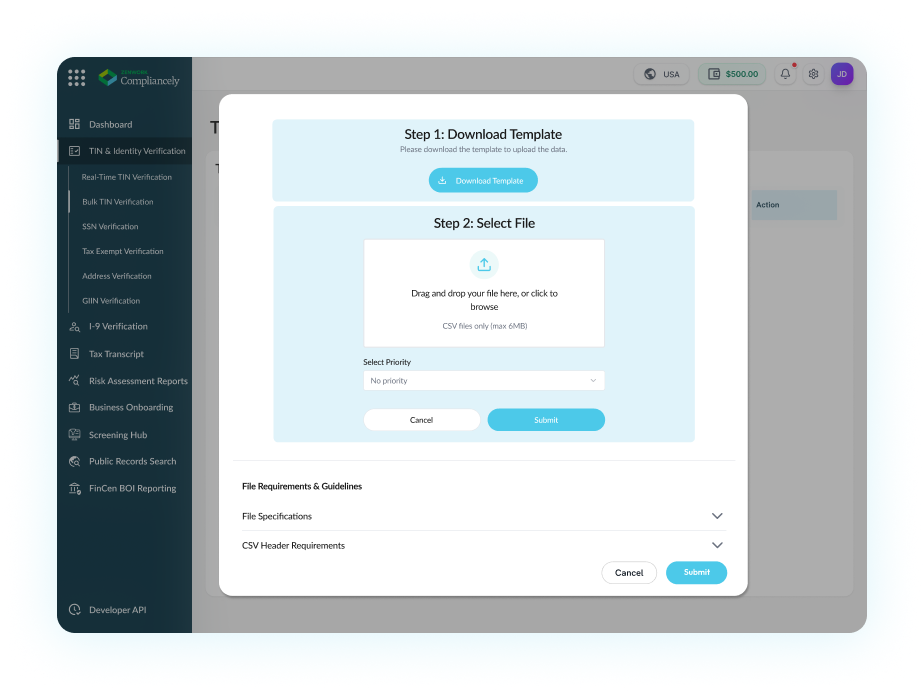Screen dimensions: 924x694
Task: Click Cancel at the dialog bottom
Action: click(629, 573)
